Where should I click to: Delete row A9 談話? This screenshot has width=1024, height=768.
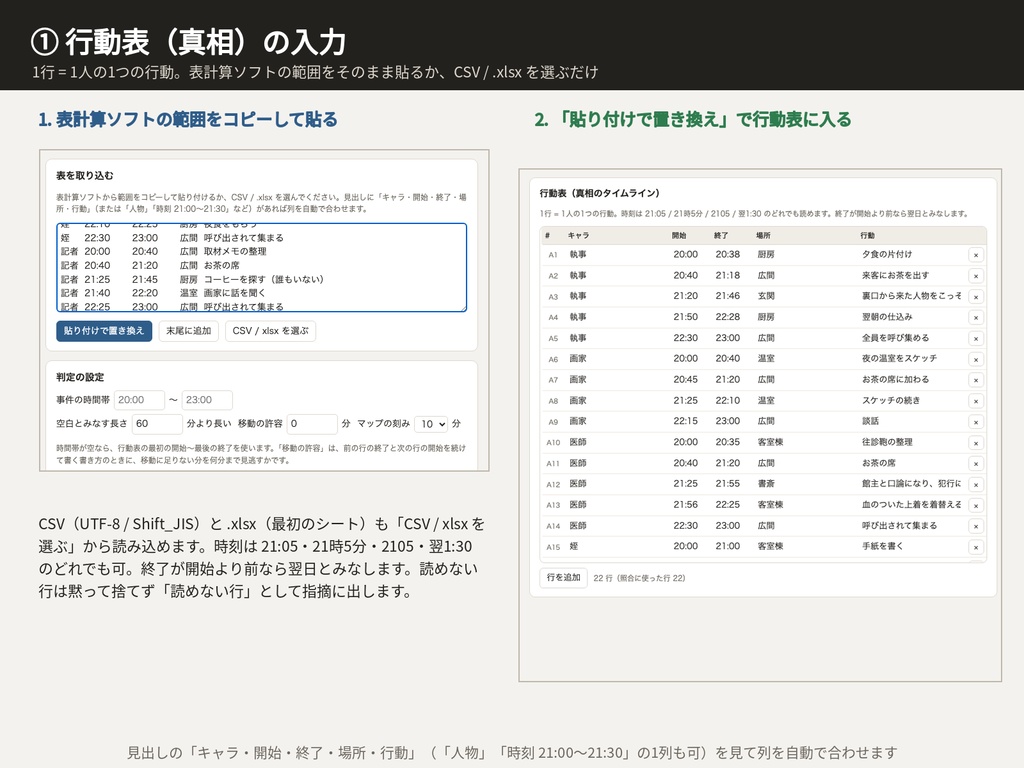976,422
